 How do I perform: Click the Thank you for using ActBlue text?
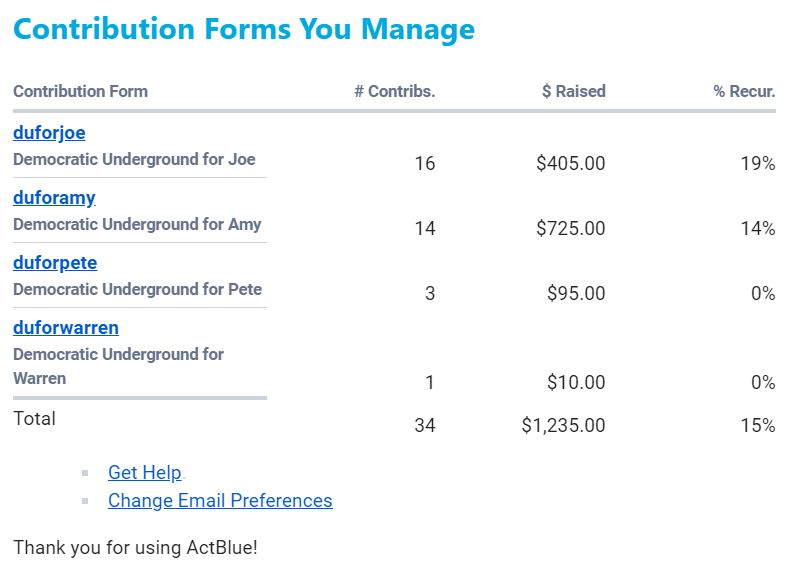point(135,548)
